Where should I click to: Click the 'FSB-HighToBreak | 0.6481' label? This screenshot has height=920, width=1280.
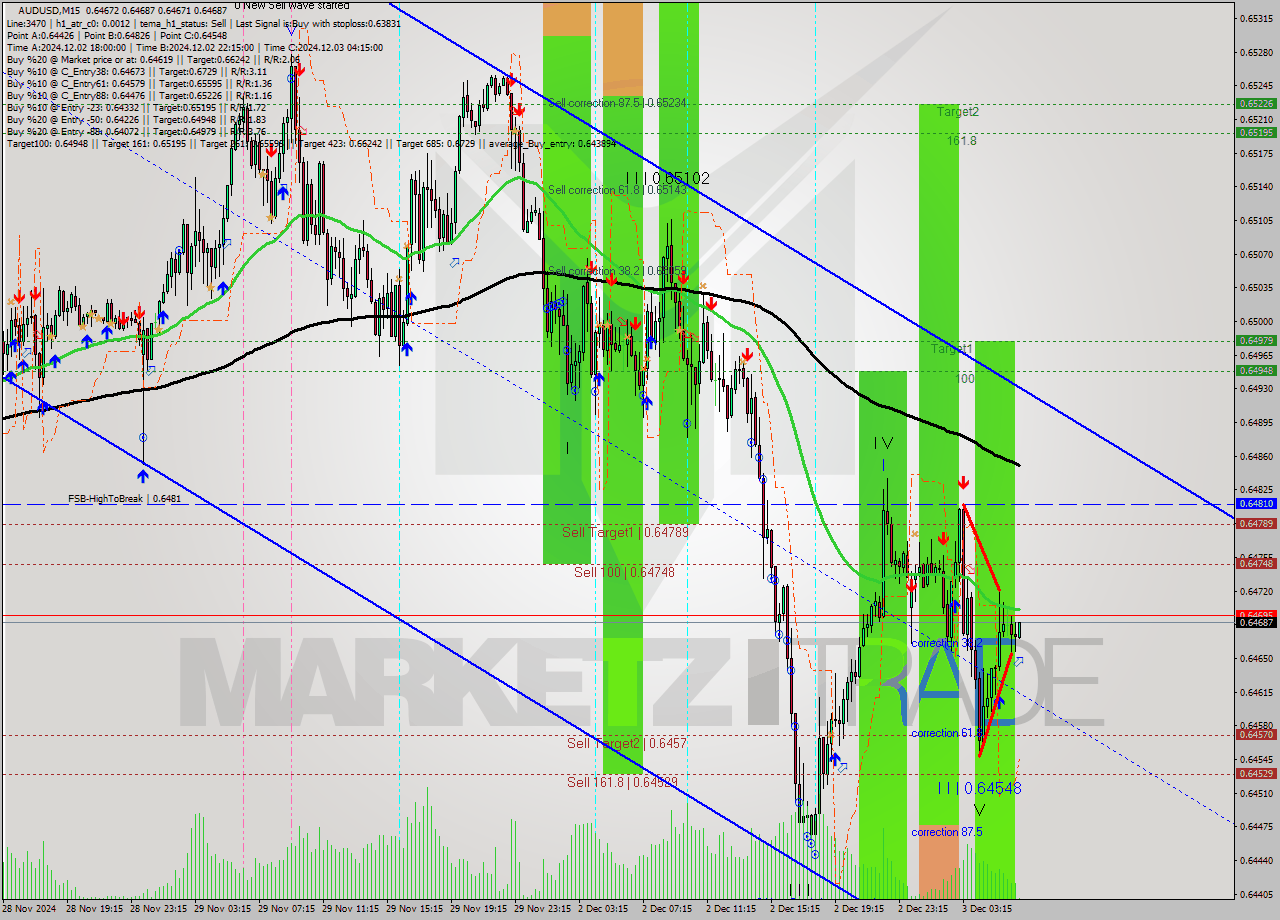click(x=124, y=498)
